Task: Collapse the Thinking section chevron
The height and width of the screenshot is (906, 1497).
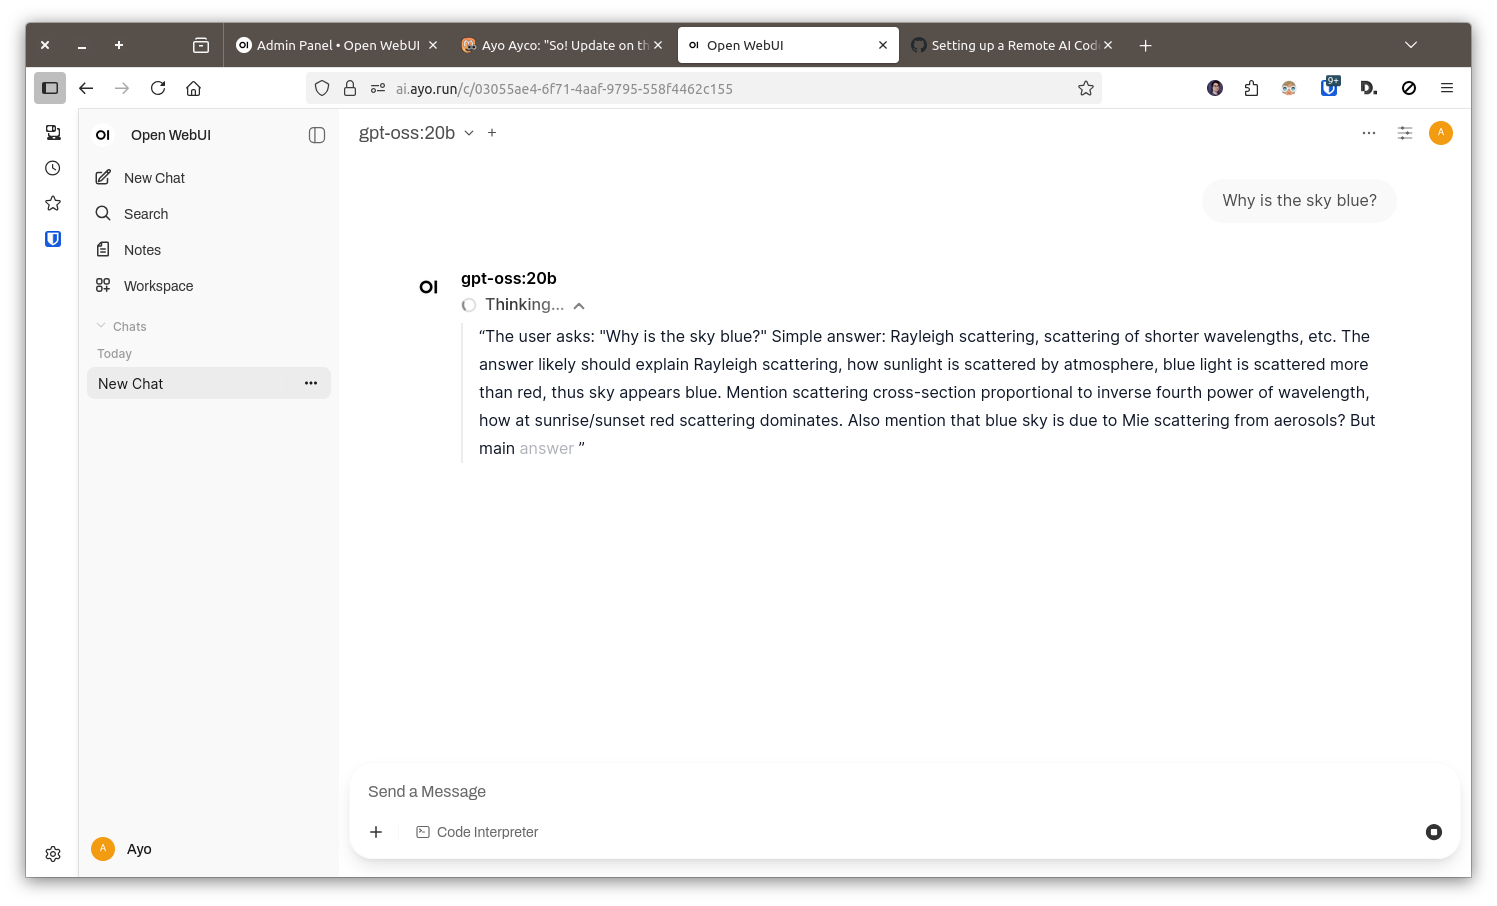Action: pos(579,306)
